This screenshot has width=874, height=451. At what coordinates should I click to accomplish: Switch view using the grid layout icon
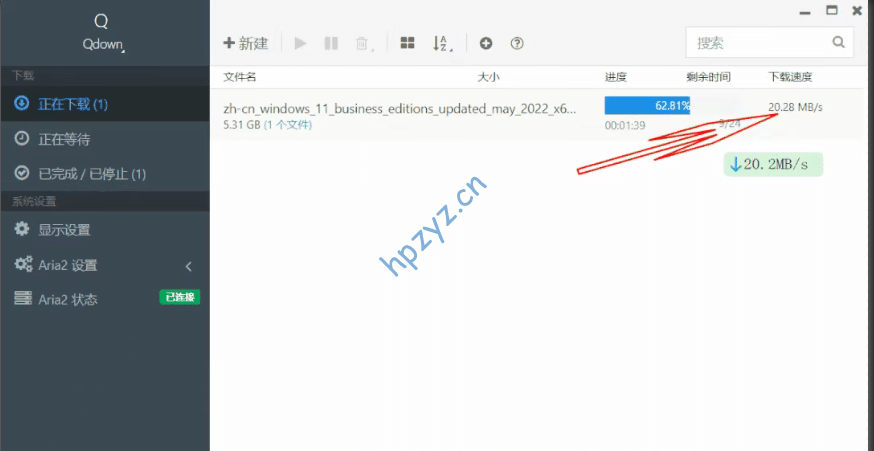(x=407, y=43)
